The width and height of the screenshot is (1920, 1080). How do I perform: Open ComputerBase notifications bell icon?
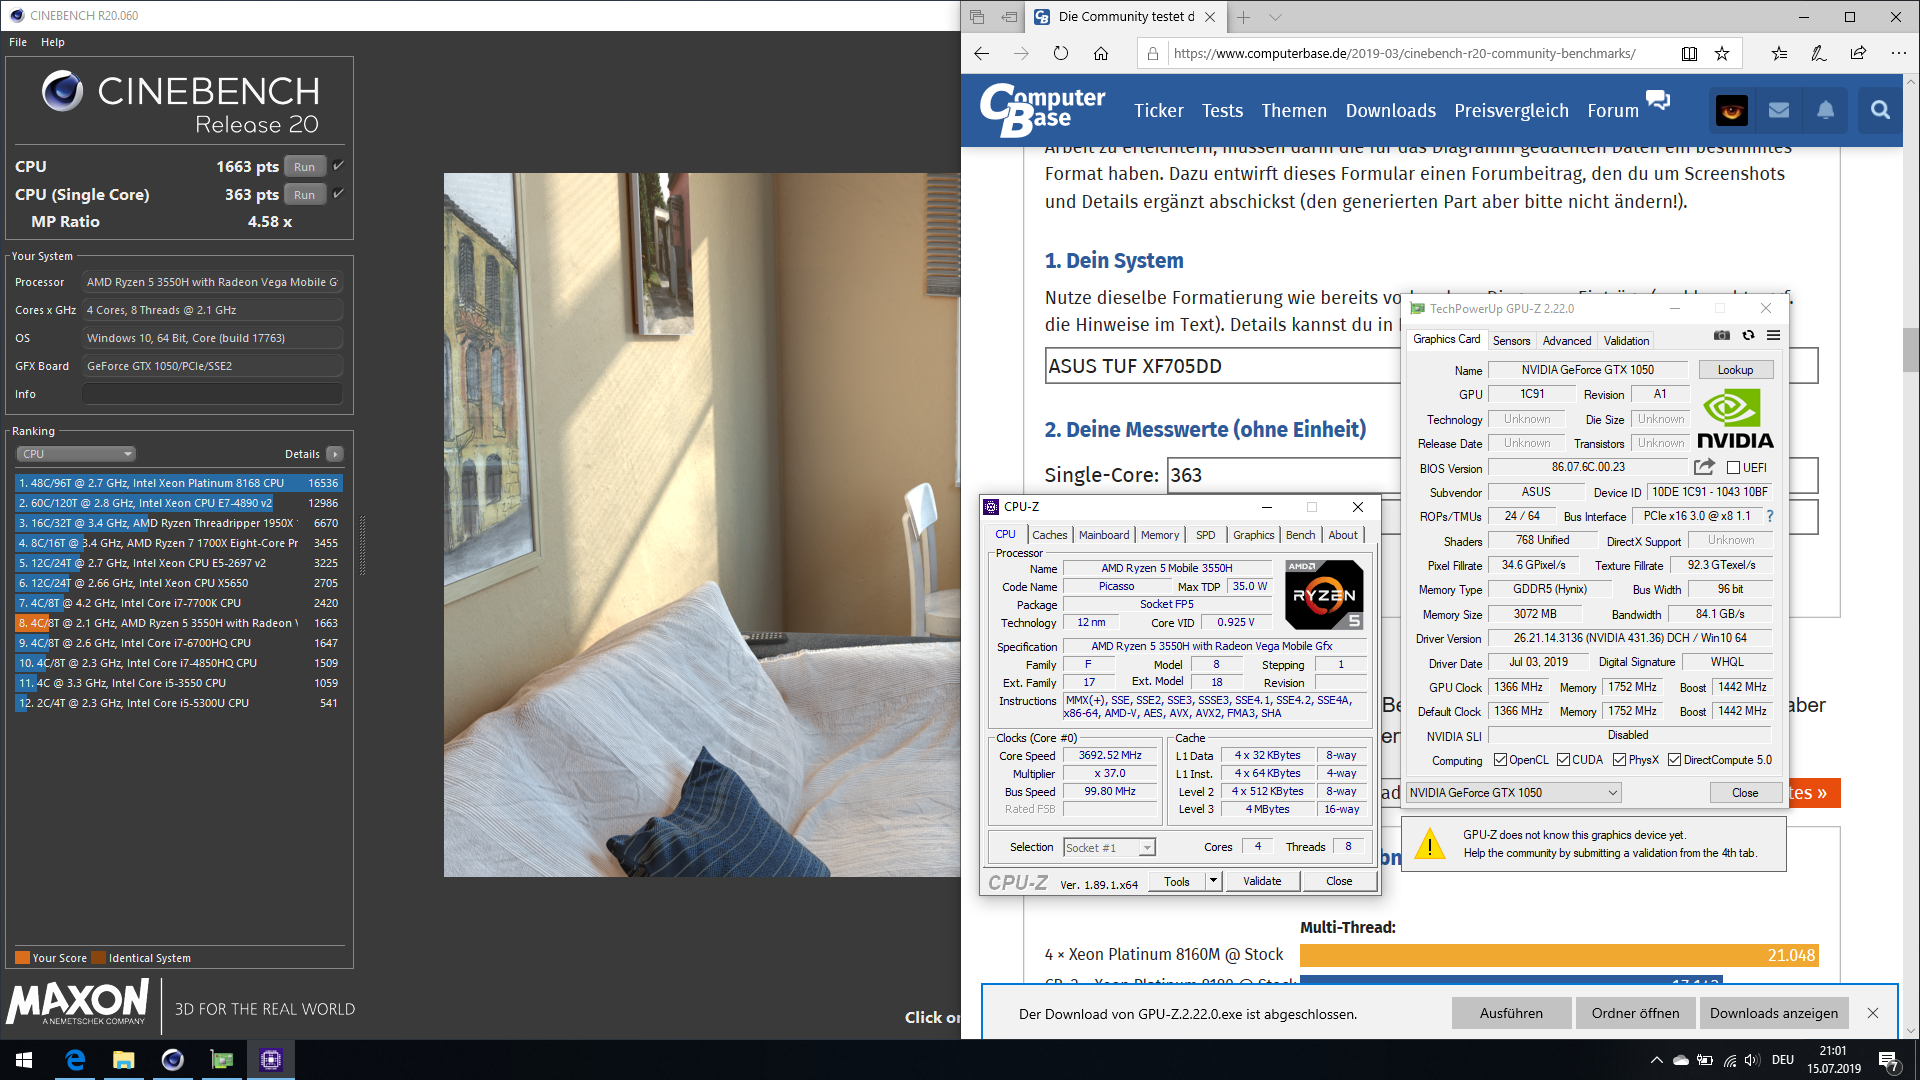pyautogui.click(x=1825, y=110)
